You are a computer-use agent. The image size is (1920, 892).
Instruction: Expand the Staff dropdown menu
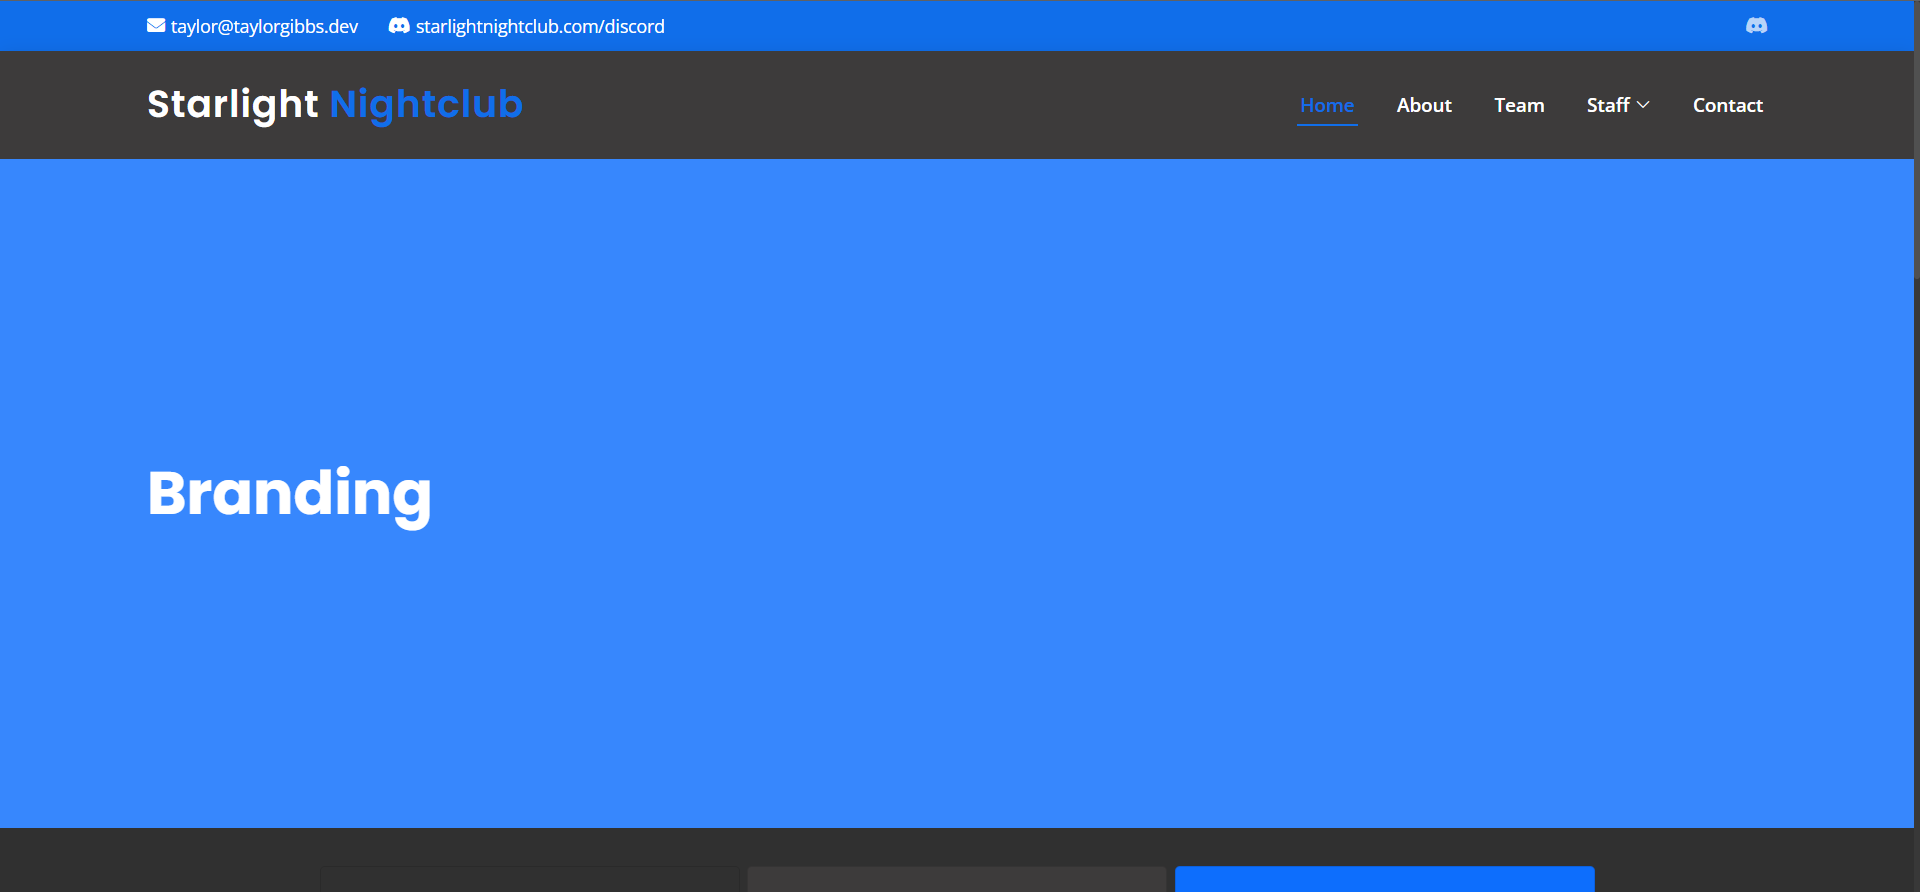pyautogui.click(x=1608, y=105)
